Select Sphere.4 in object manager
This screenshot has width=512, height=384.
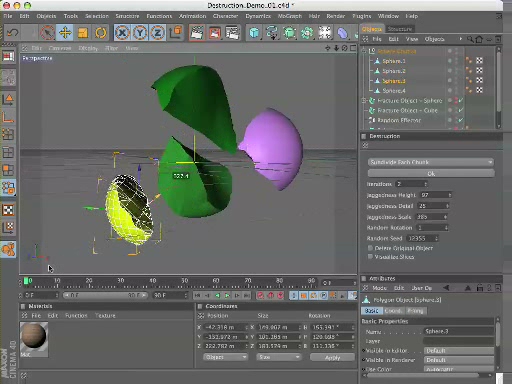click(x=394, y=91)
